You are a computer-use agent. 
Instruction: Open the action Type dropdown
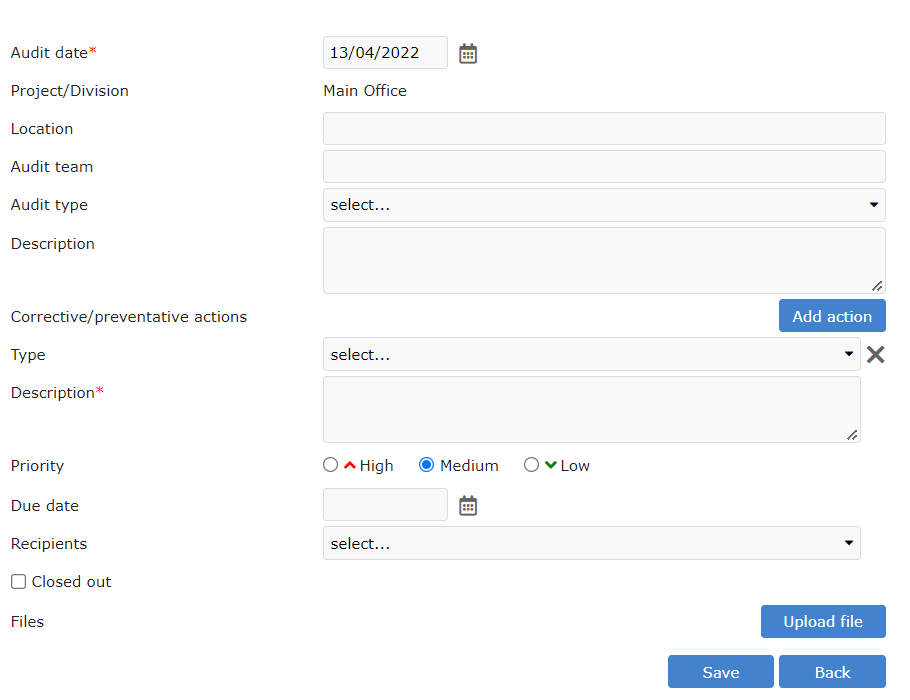click(591, 354)
